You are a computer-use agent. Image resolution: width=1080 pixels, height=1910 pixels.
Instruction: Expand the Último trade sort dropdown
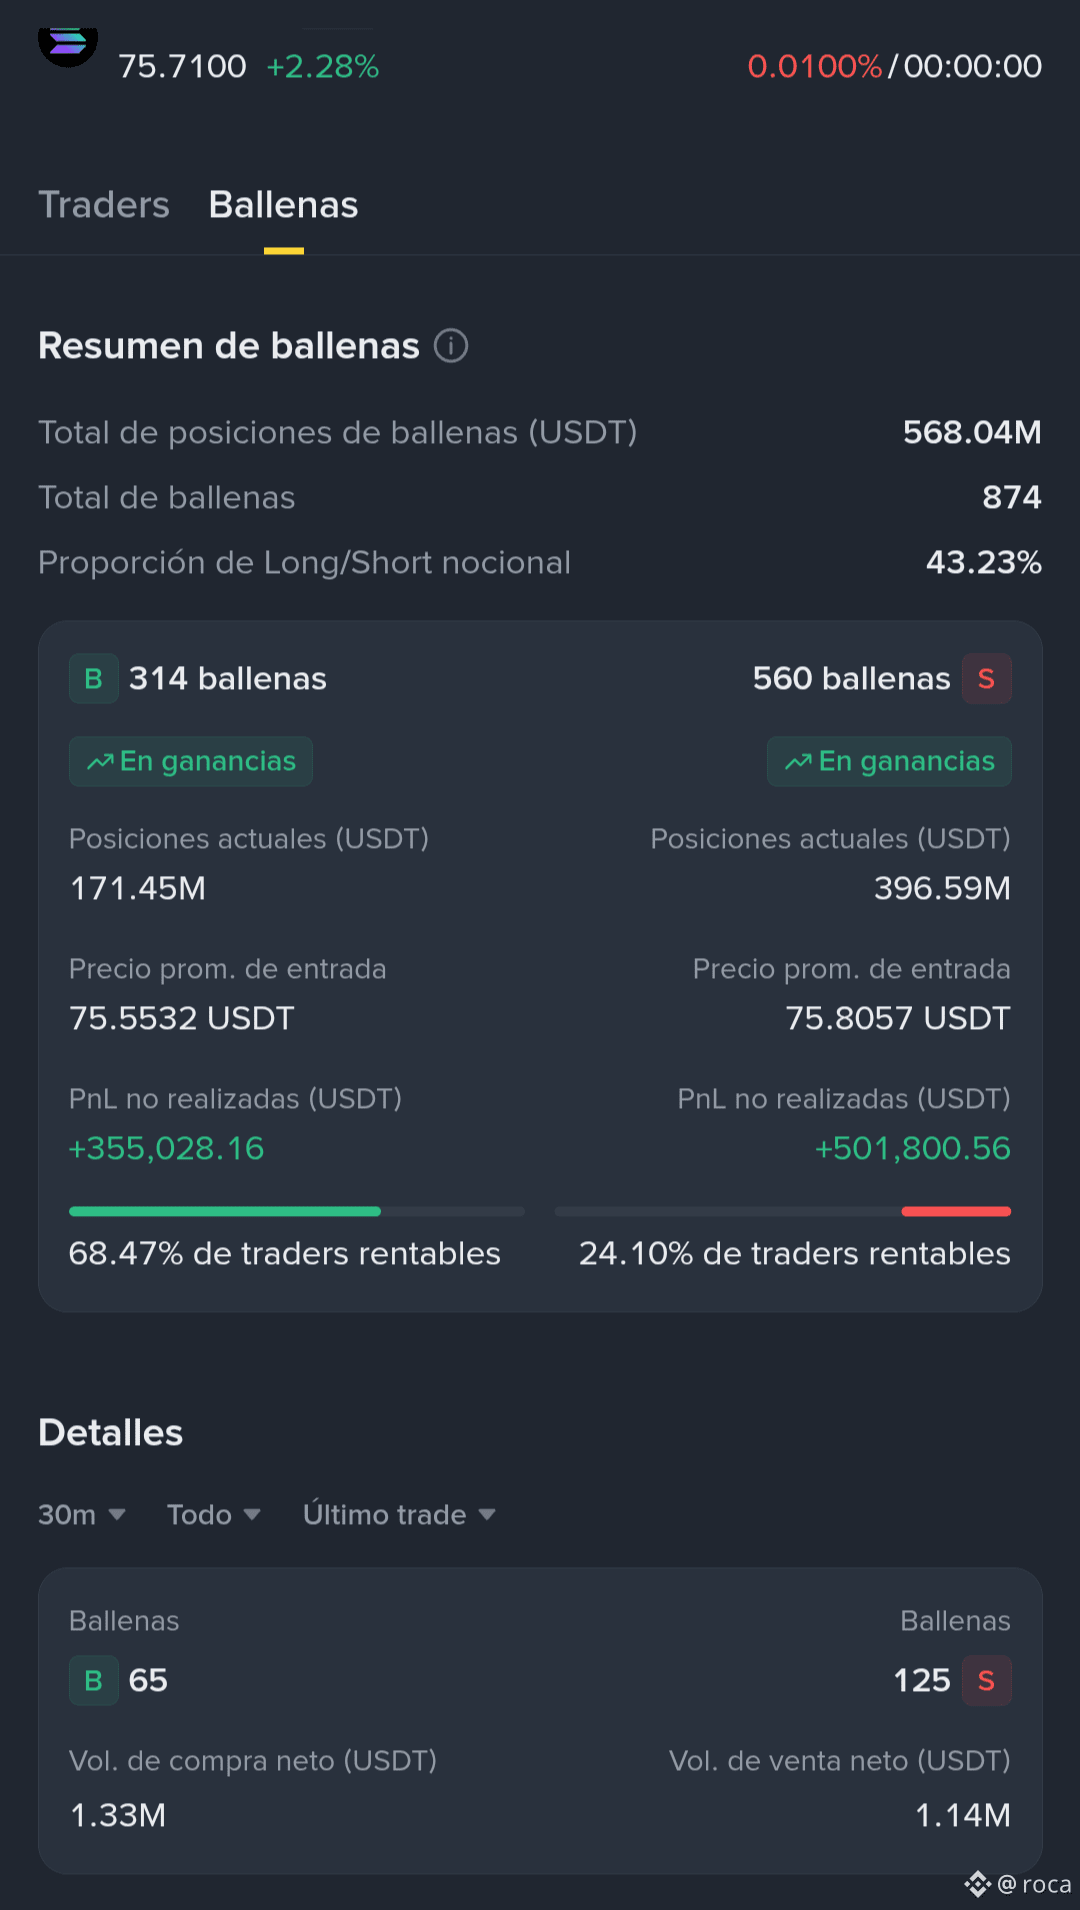point(400,1515)
